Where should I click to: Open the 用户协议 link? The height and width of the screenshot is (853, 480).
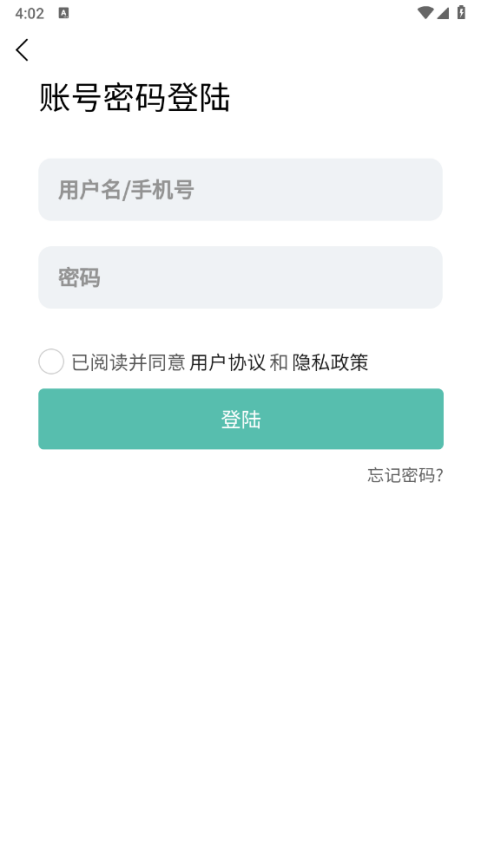point(227,362)
